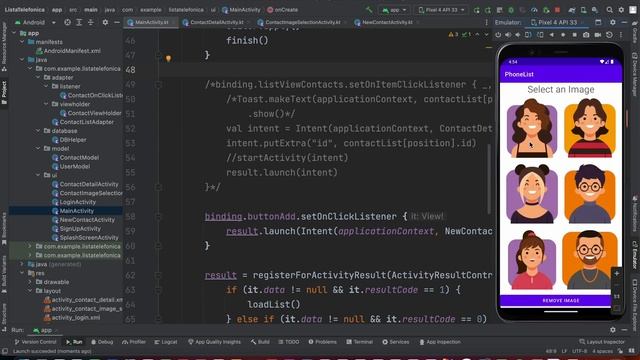Open Pixel 4 API 33 device dropdown
The width and height of the screenshot is (640, 360).
click(441, 10)
